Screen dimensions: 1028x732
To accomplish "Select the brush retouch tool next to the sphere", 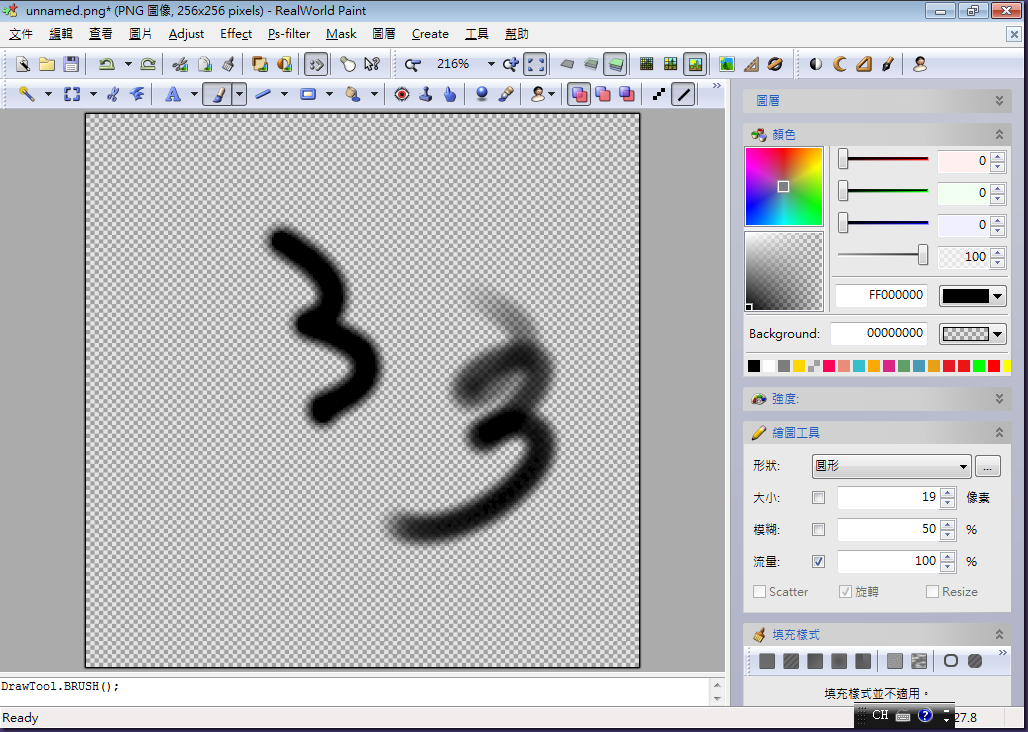I will point(505,94).
